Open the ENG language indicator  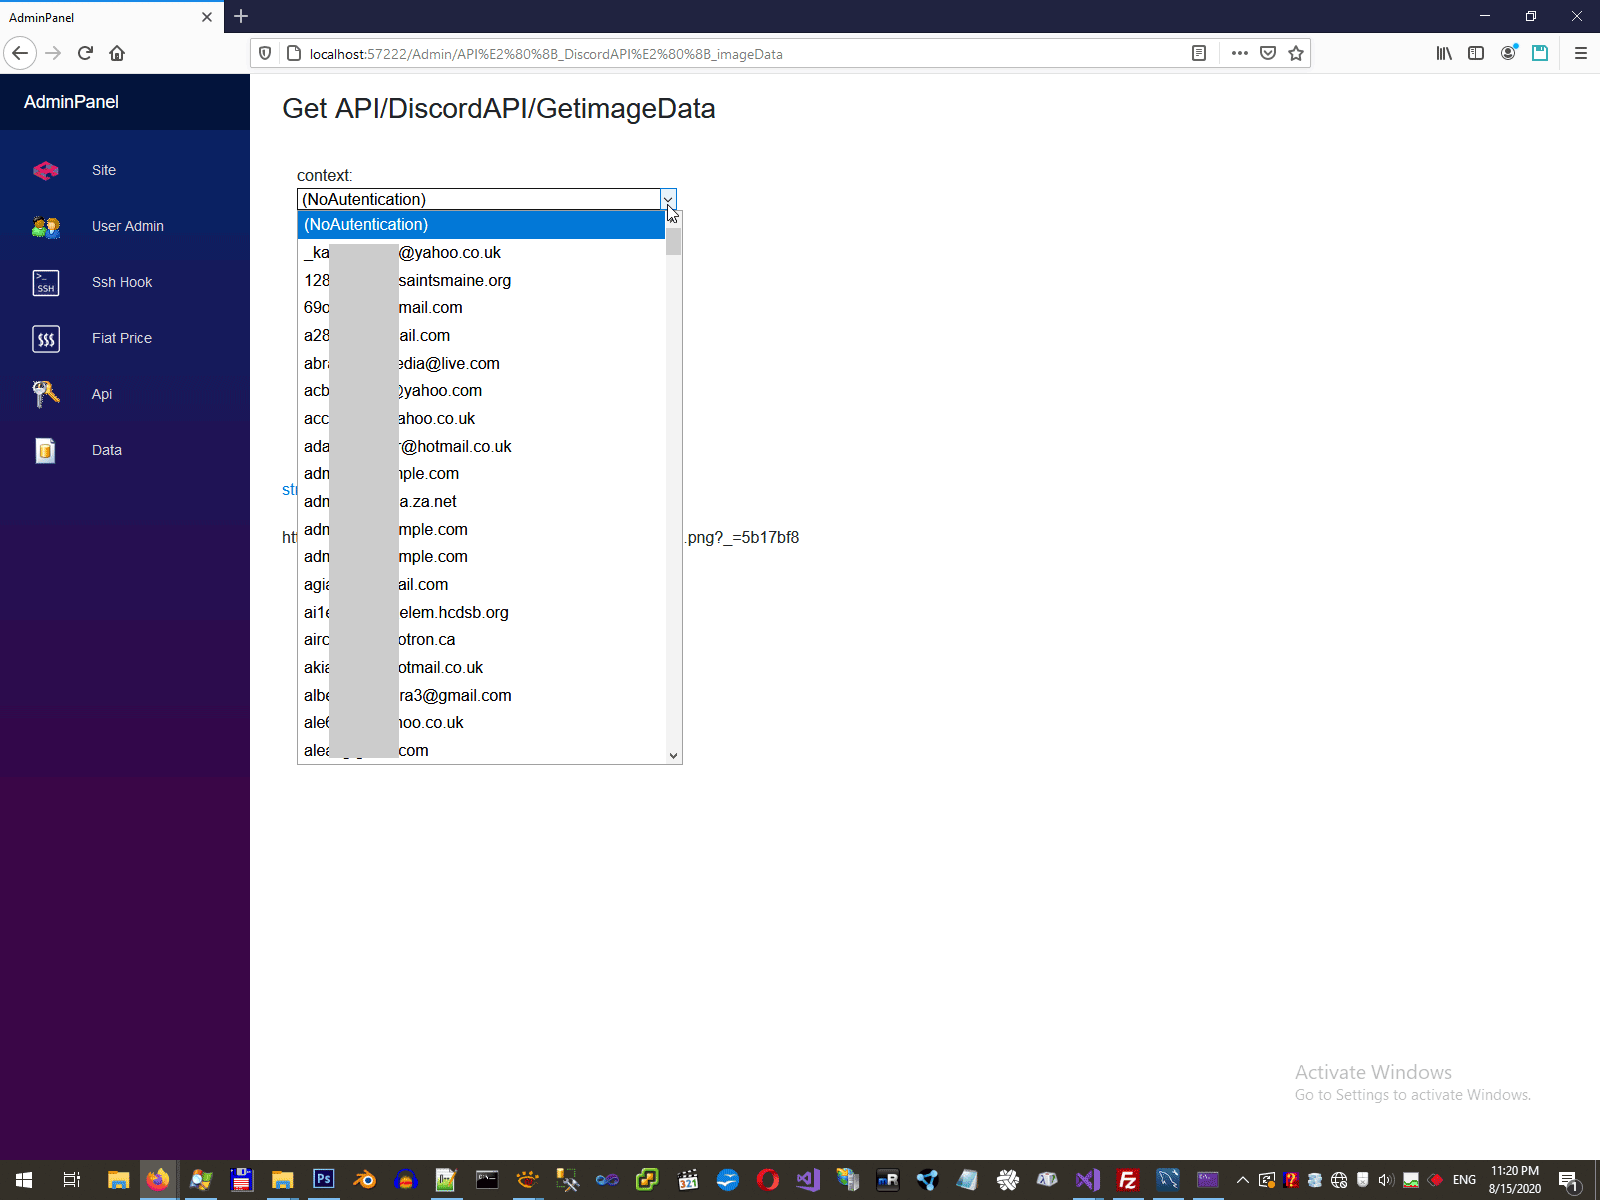(1464, 1180)
